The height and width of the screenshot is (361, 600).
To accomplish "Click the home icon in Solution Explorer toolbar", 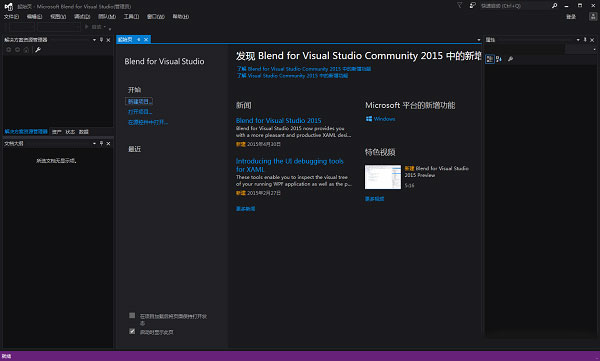I will [x=26, y=50].
